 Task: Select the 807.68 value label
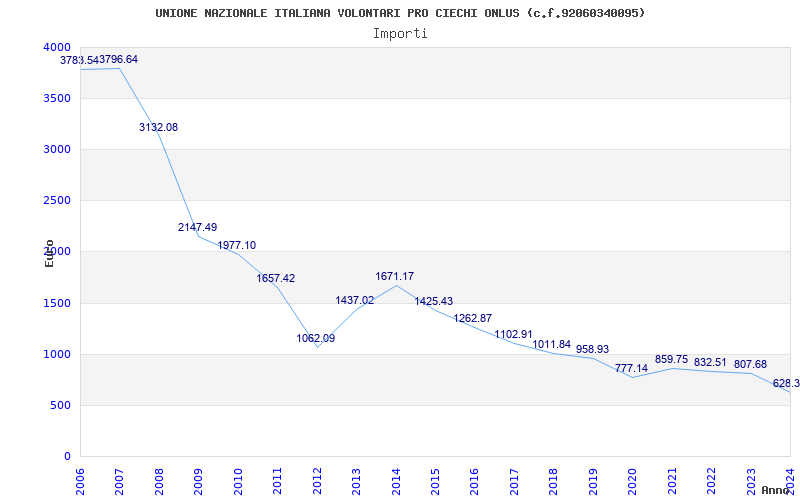pyautogui.click(x=751, y=365)
